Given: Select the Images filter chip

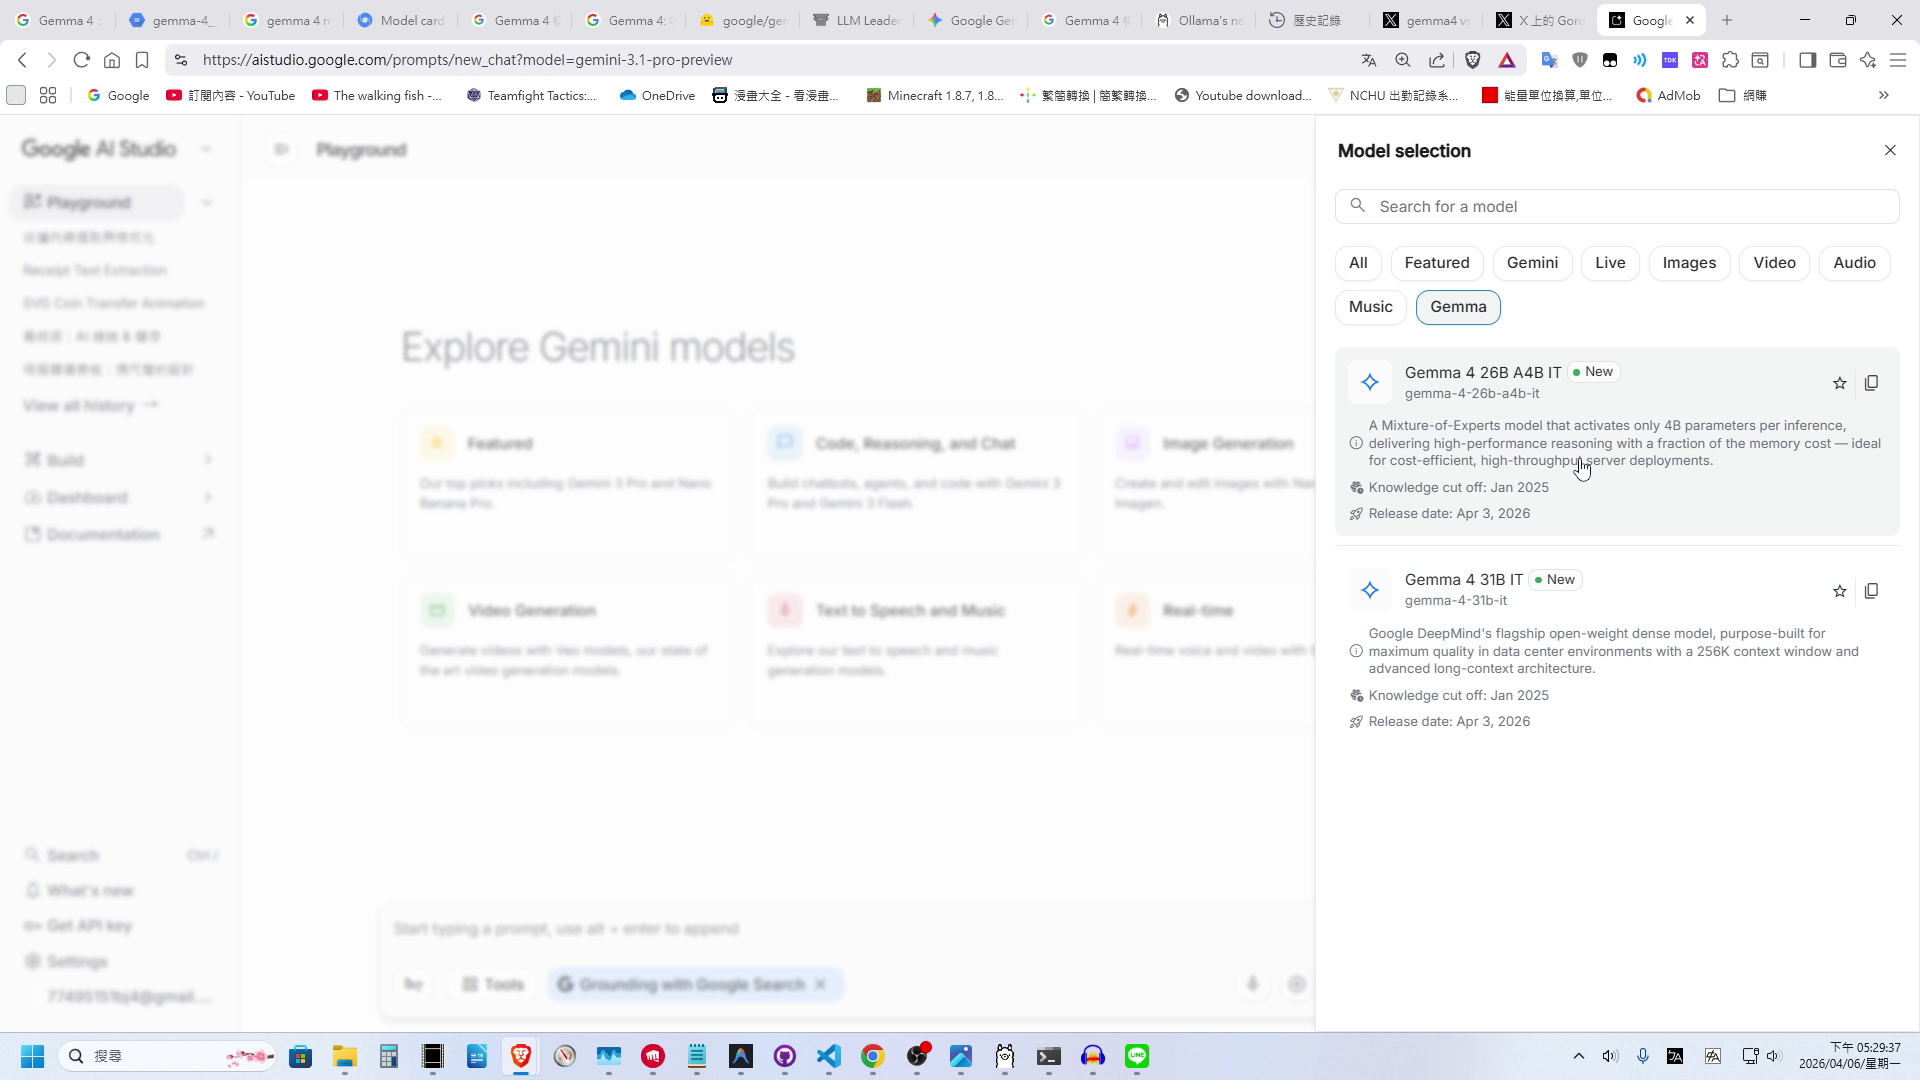Looking at the screenshot, I should coord(1689,263).
